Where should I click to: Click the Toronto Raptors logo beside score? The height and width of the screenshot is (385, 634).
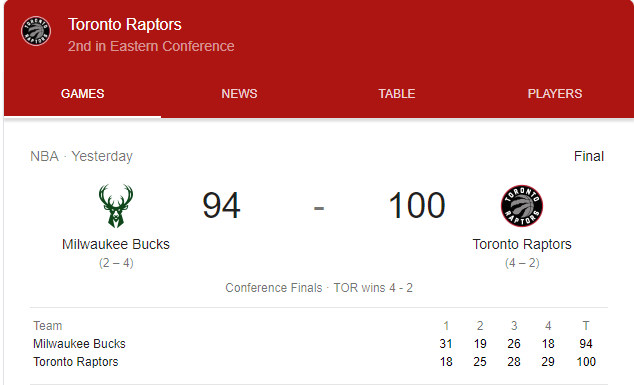(522, 206)
